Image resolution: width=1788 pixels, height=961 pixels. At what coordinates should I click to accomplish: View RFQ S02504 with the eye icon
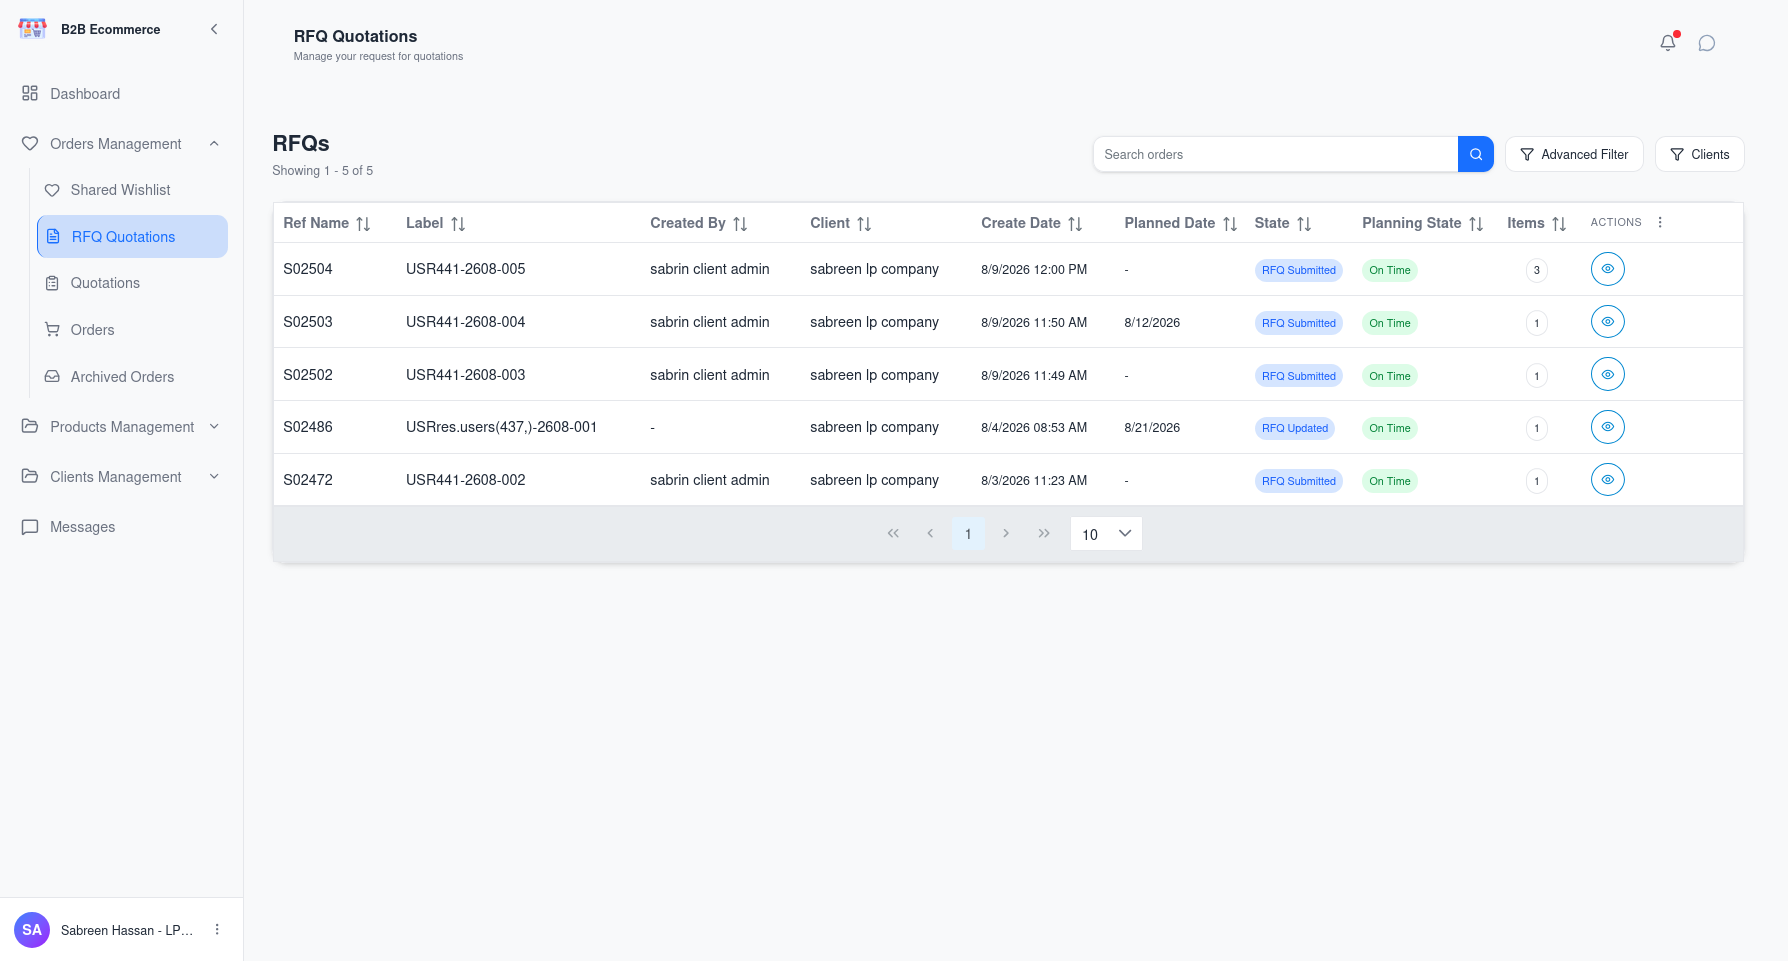point(1607,269)
